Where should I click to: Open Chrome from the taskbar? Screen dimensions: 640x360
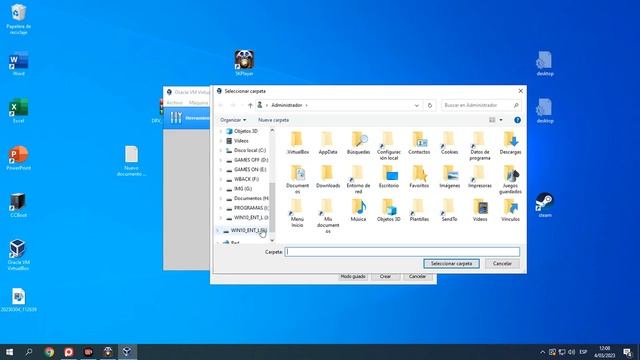49,352
